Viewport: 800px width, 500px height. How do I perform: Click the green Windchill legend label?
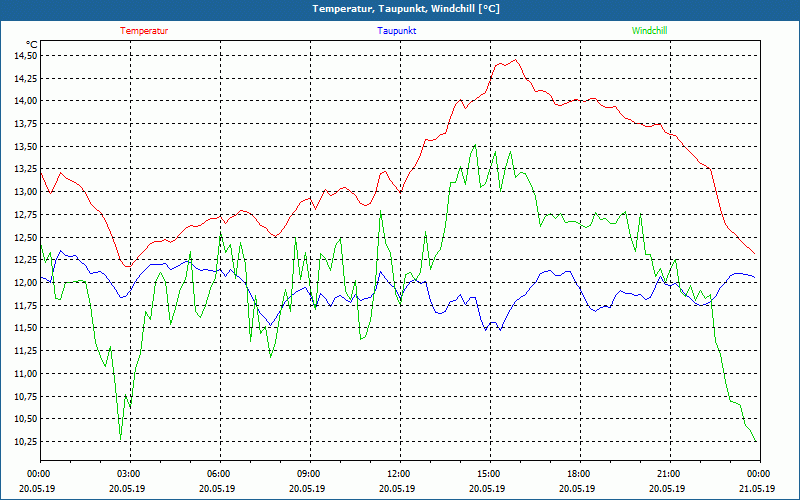pos(649,31)
